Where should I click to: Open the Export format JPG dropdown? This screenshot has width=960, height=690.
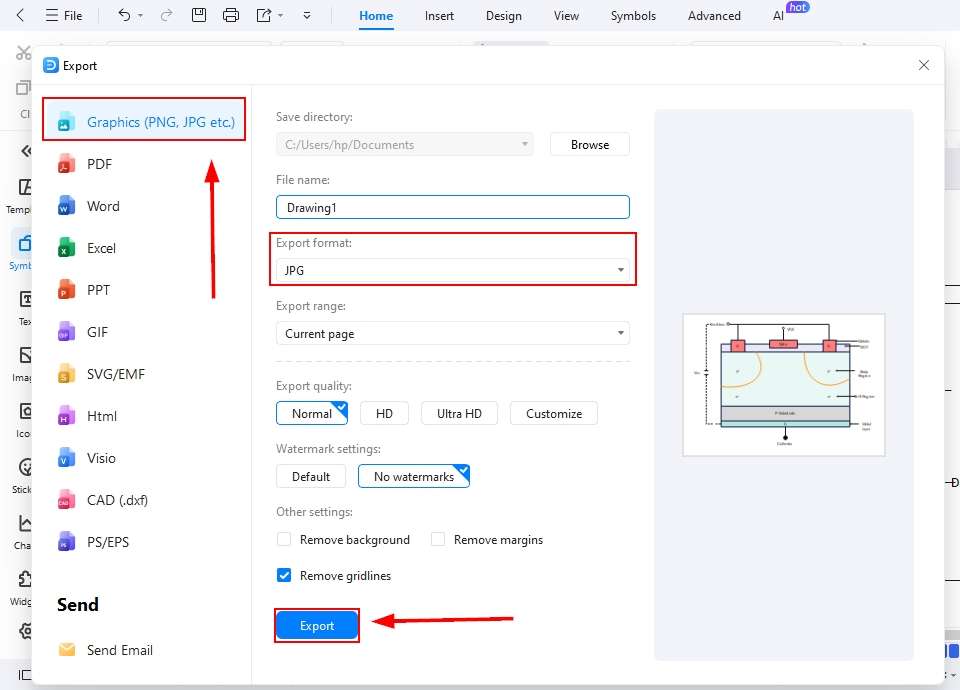click(452, 270)
